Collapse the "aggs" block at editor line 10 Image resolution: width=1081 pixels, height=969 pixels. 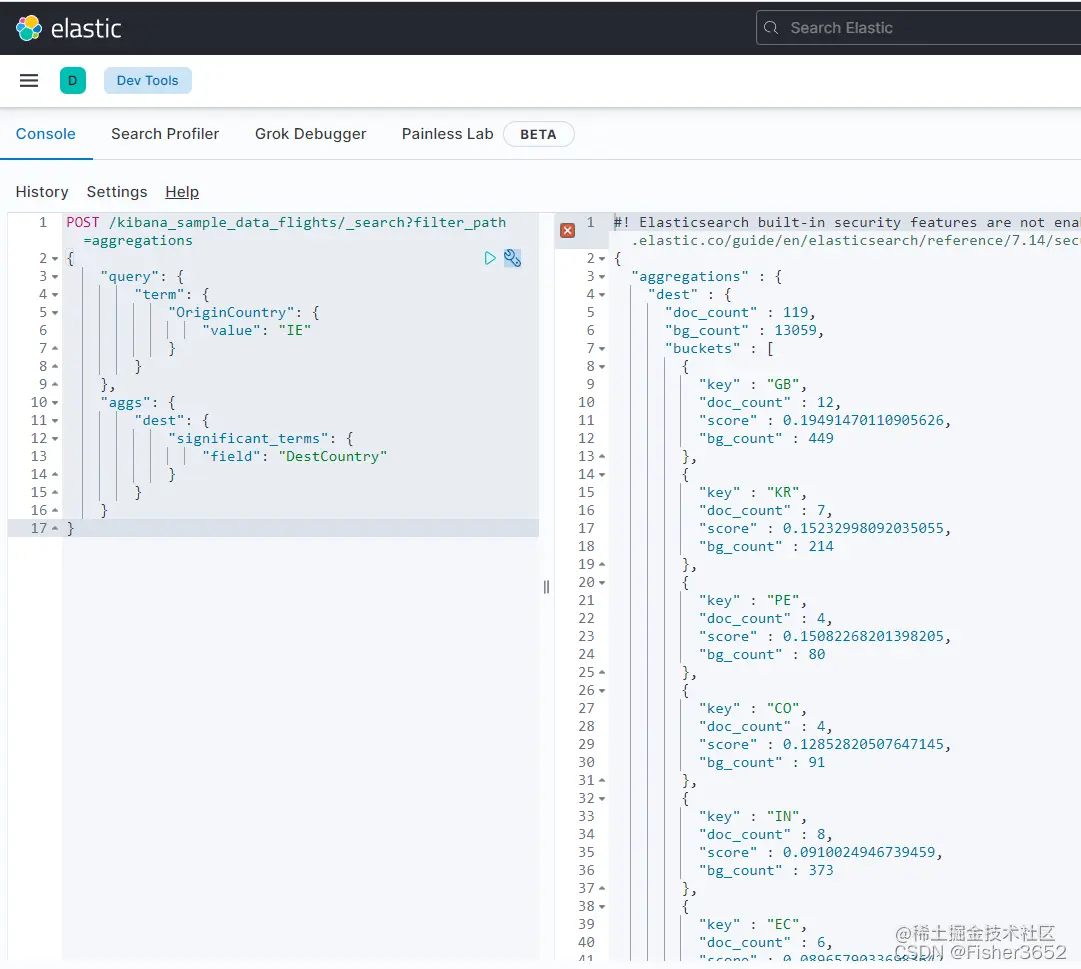click(55, 402)
